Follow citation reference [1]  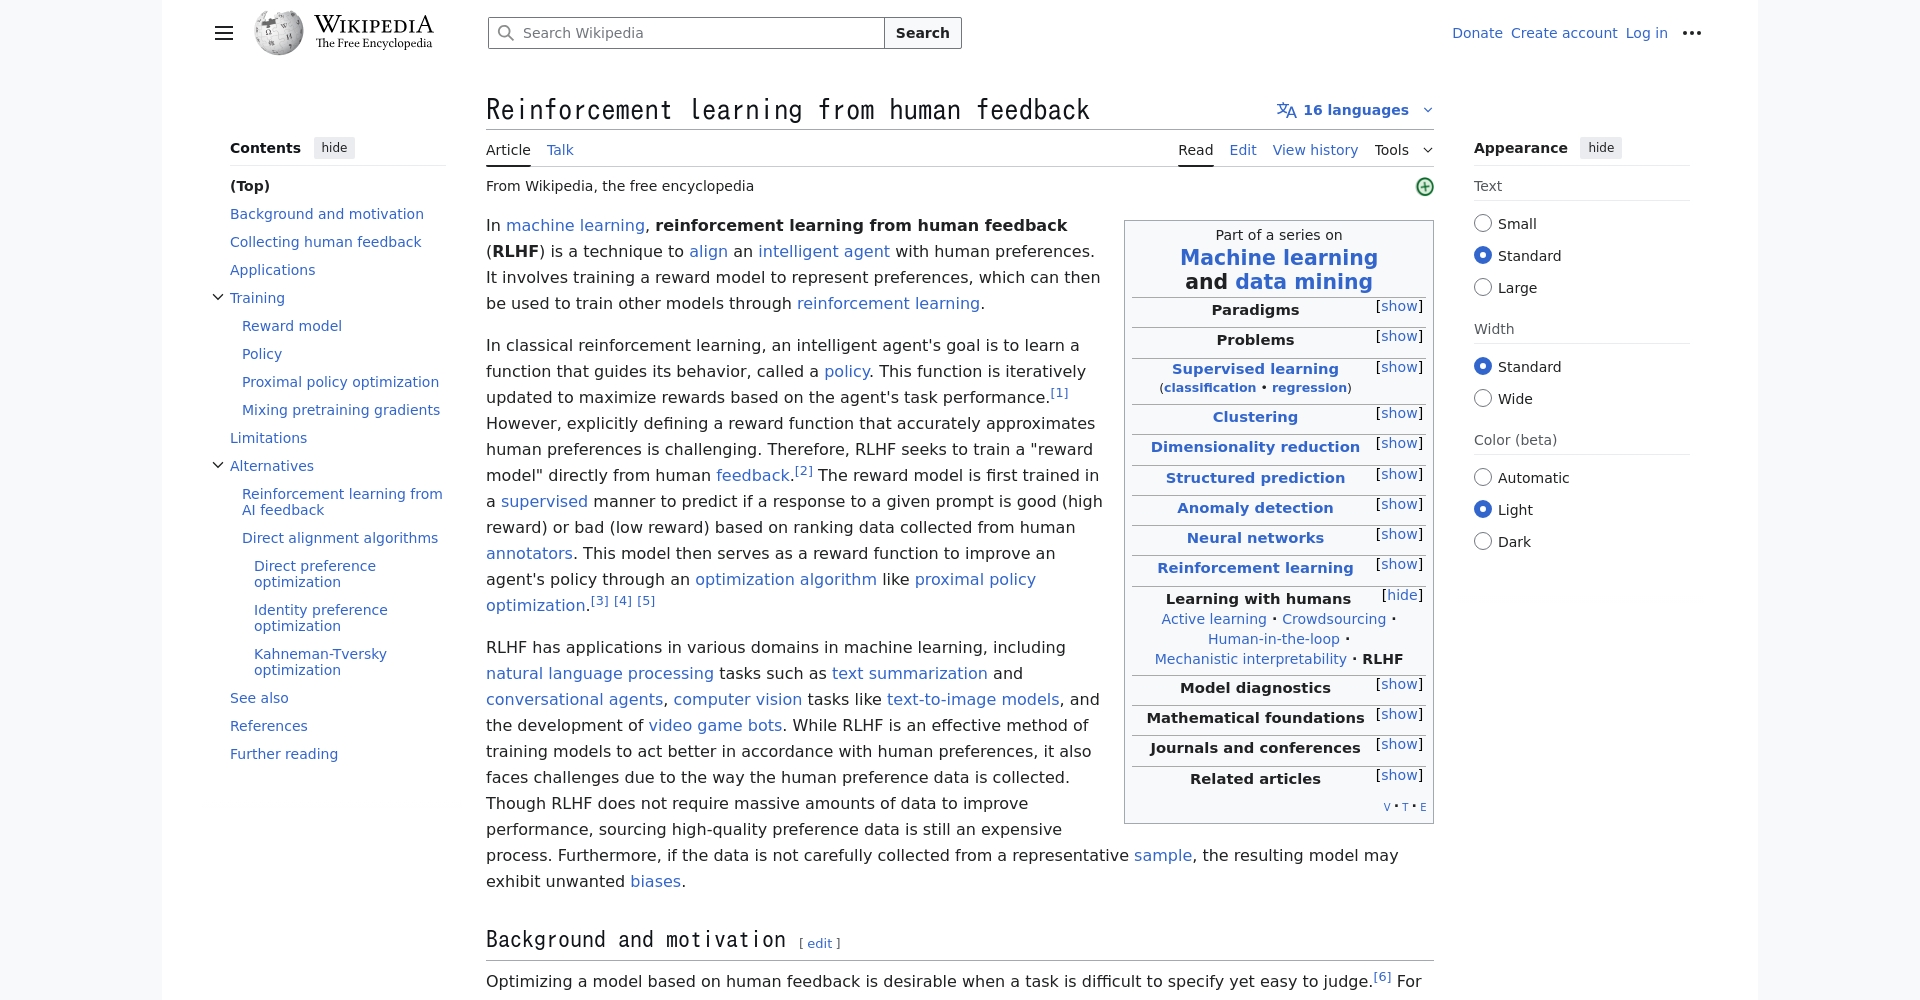1059,393
